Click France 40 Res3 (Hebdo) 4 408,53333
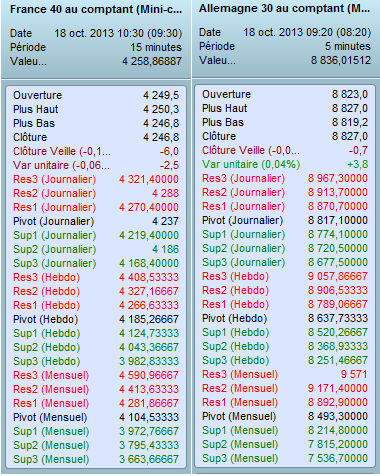Screen dimensions: 380x476 96,277
